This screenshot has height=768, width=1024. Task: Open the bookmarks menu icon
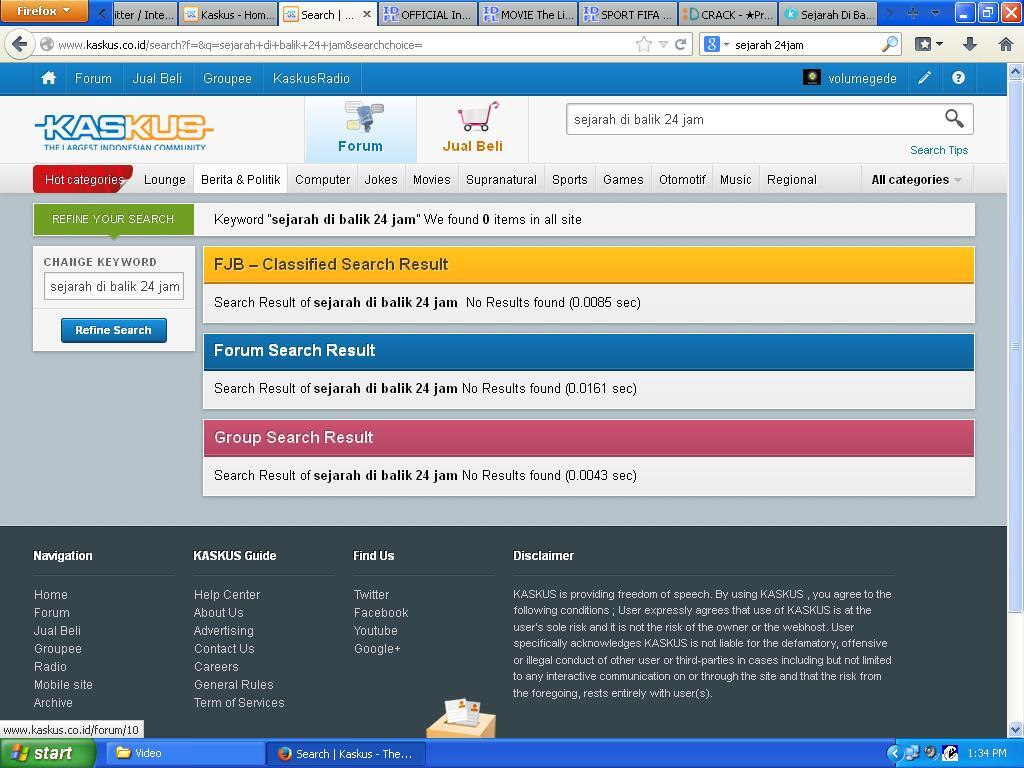tap(929, 44)
